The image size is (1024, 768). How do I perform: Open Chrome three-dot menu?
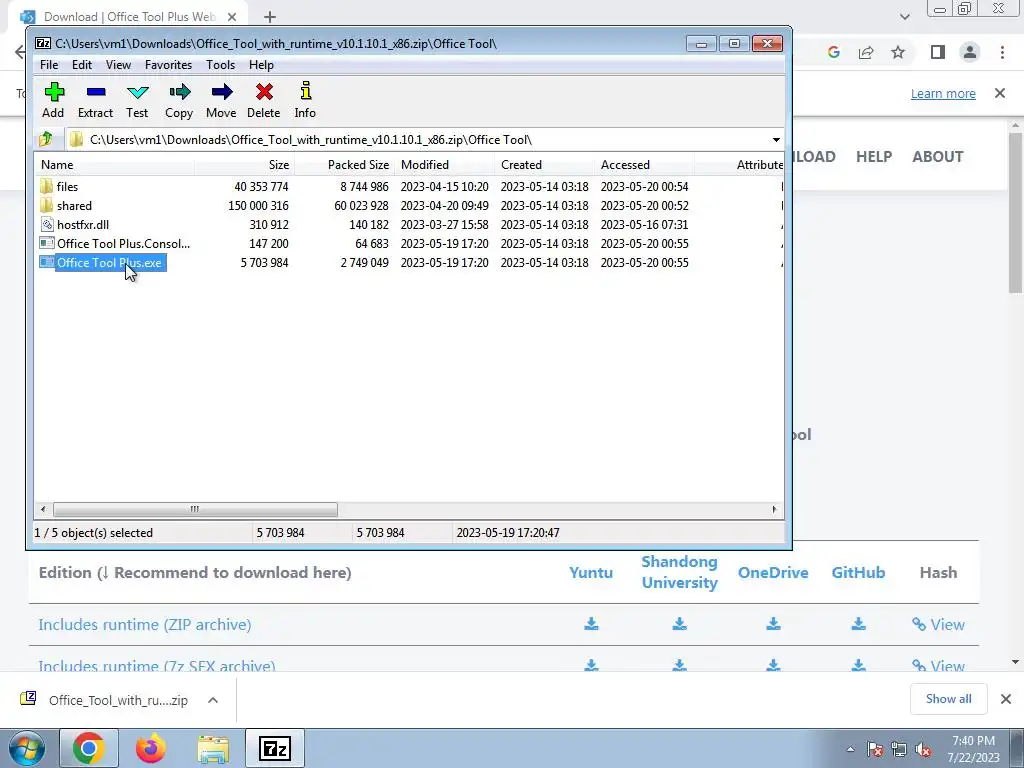pos(1002,52)
